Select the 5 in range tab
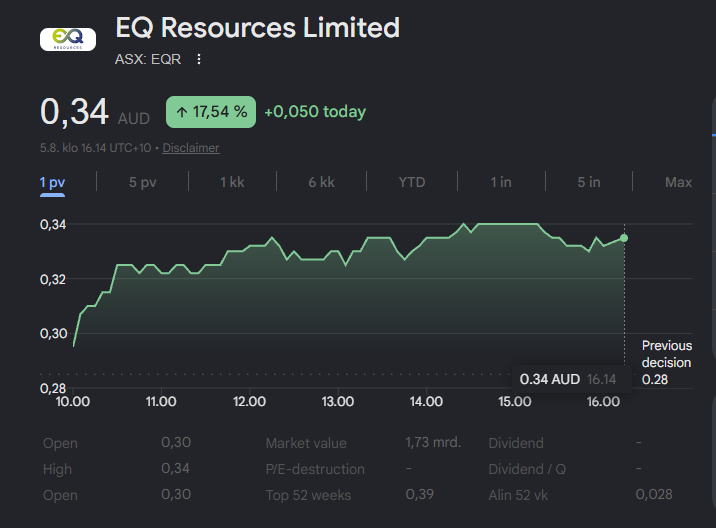716x528 pixels. 589,182
